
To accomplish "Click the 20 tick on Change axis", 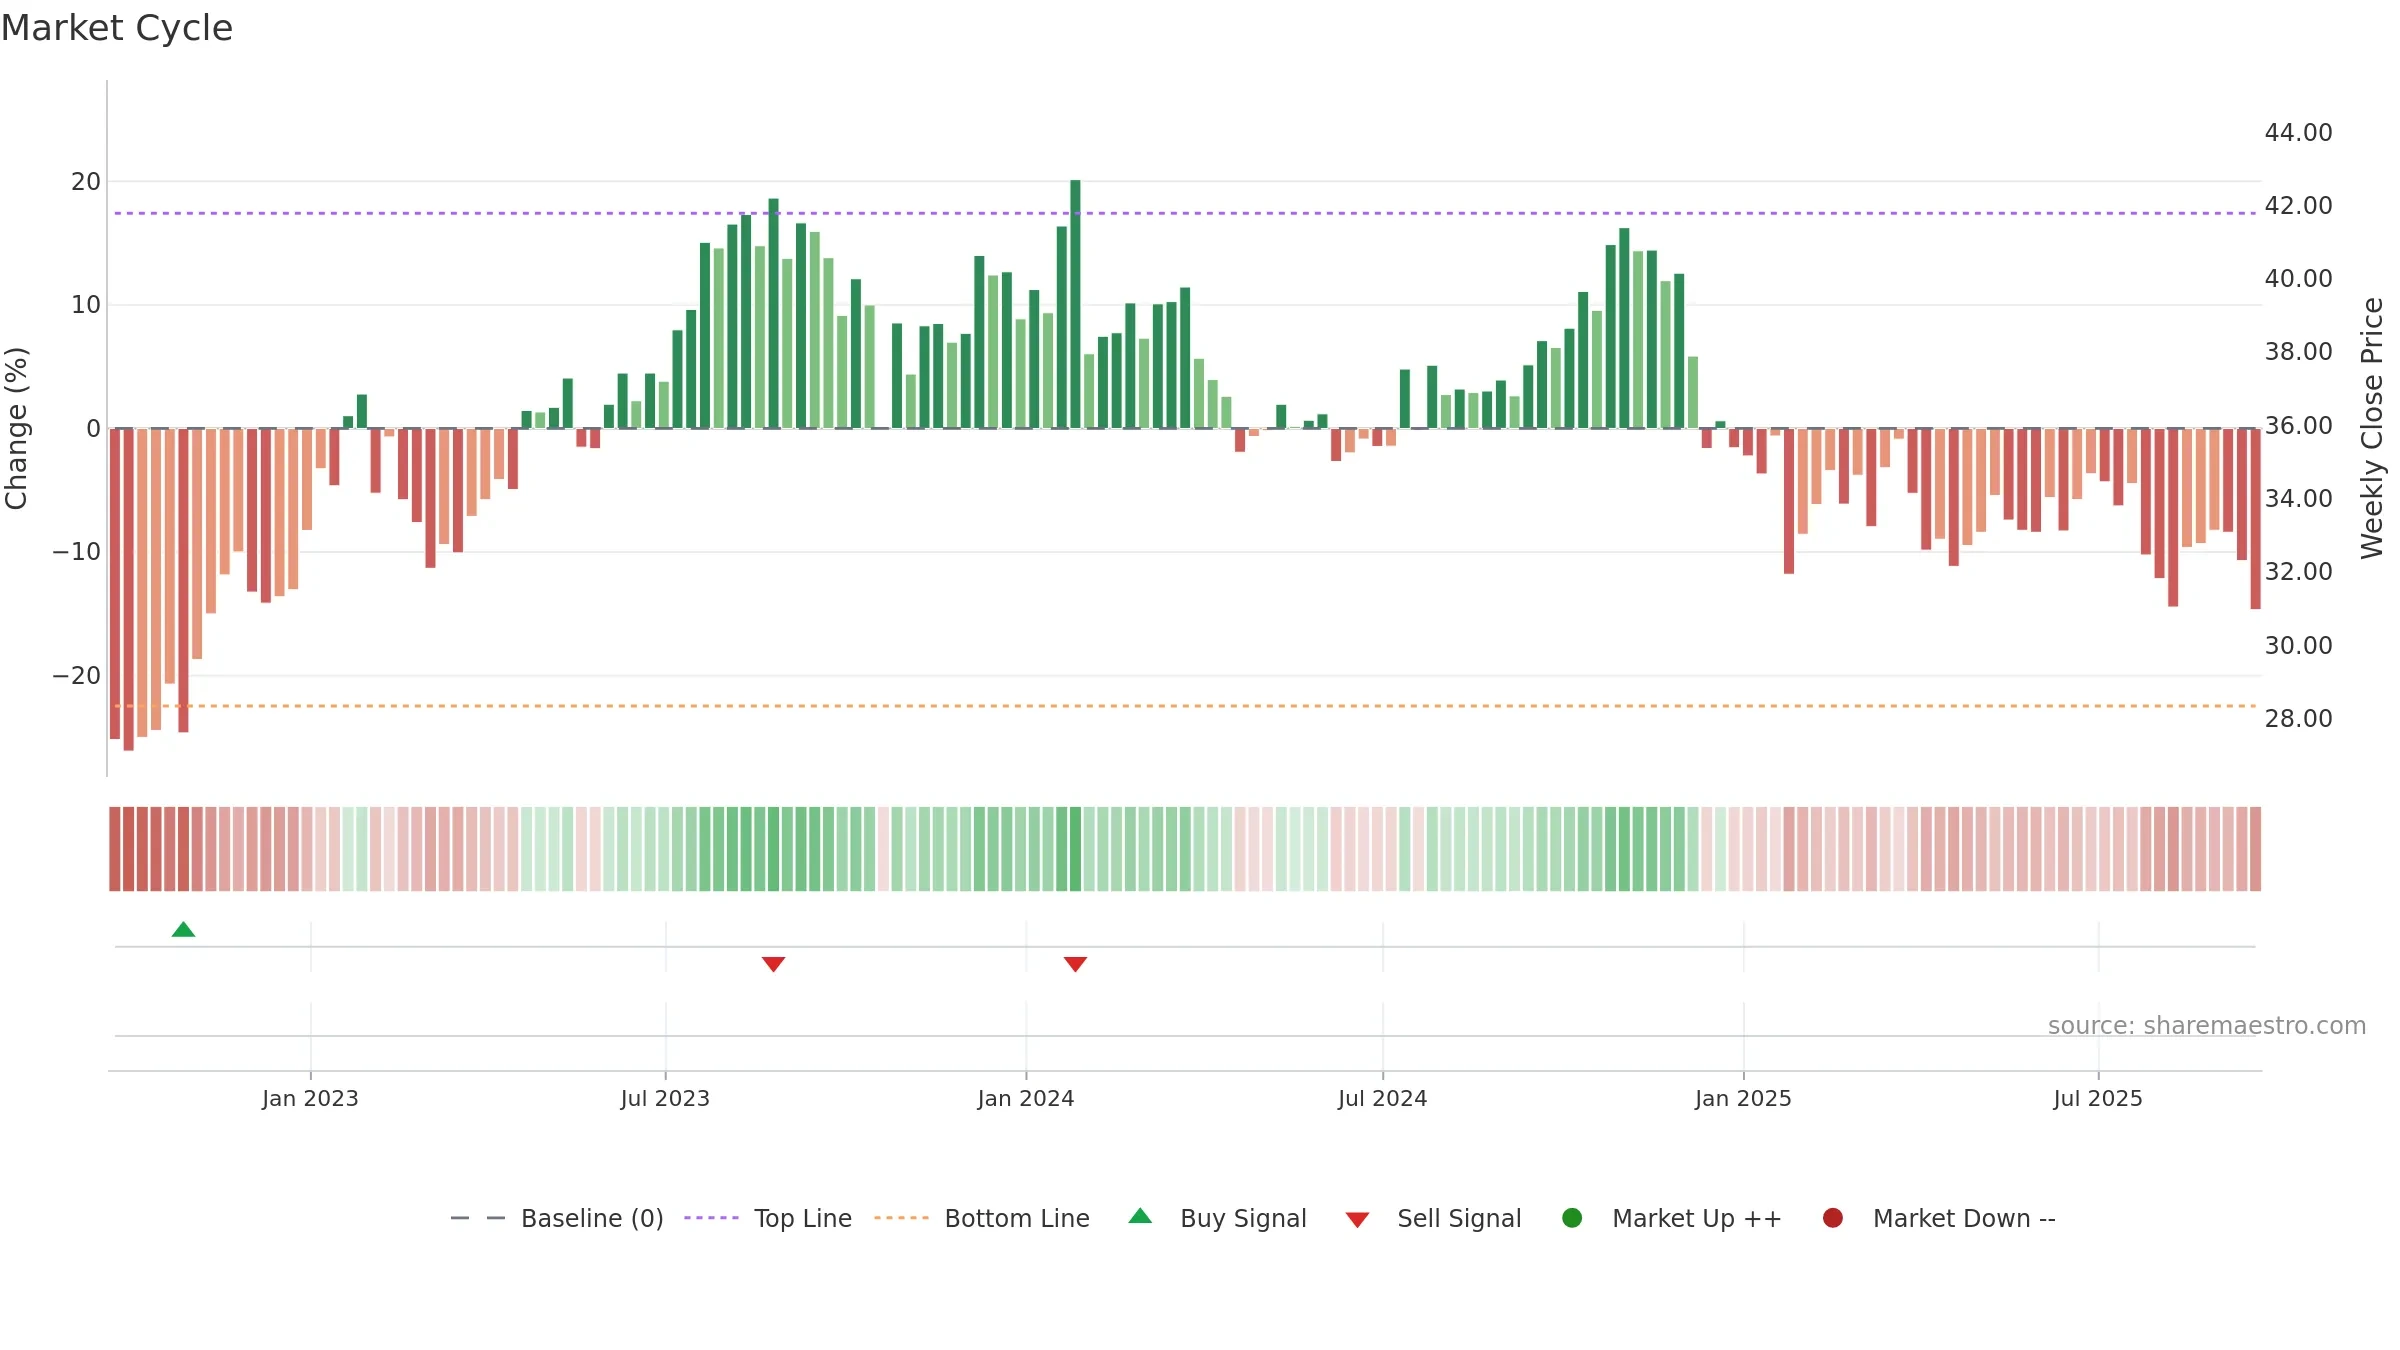I will (x=86, y=181).
